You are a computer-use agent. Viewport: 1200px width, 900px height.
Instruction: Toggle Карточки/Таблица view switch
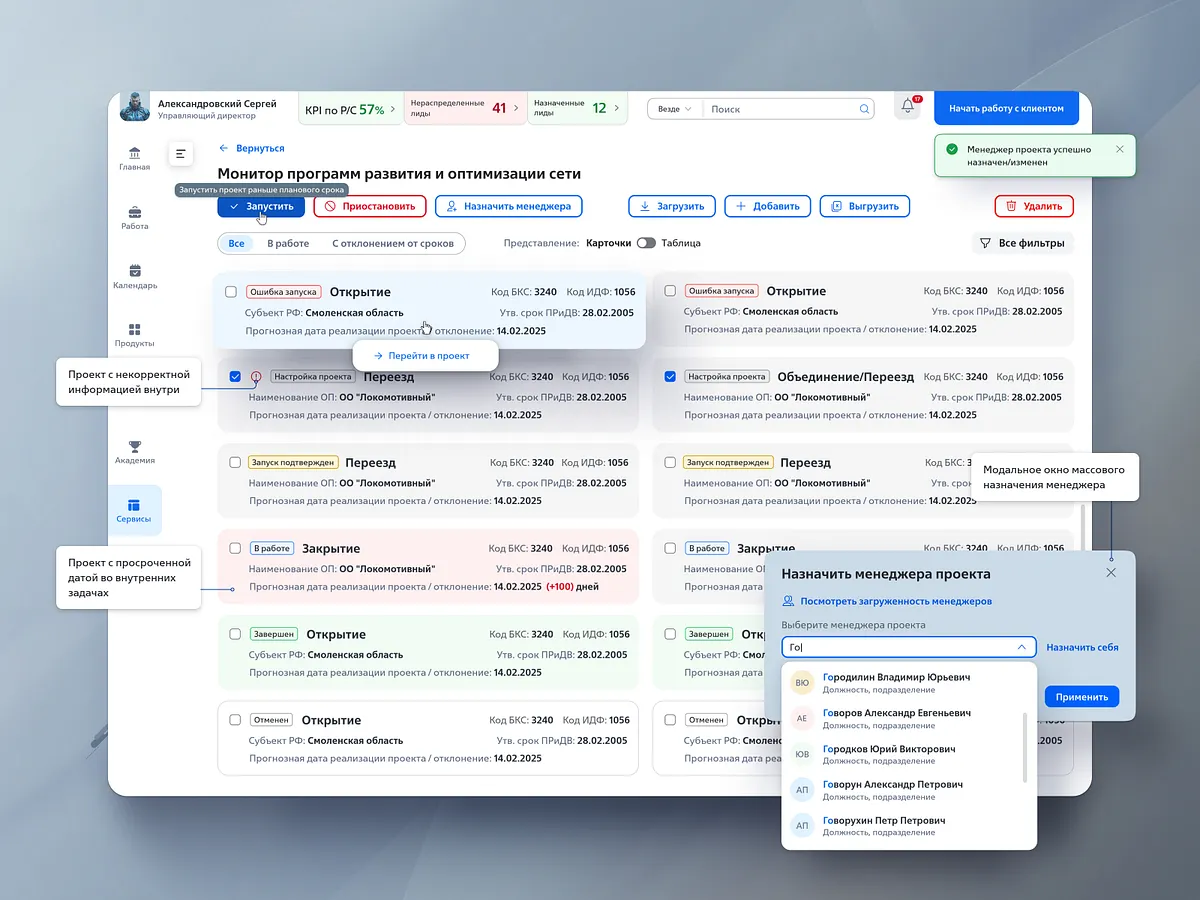[646, 243]
